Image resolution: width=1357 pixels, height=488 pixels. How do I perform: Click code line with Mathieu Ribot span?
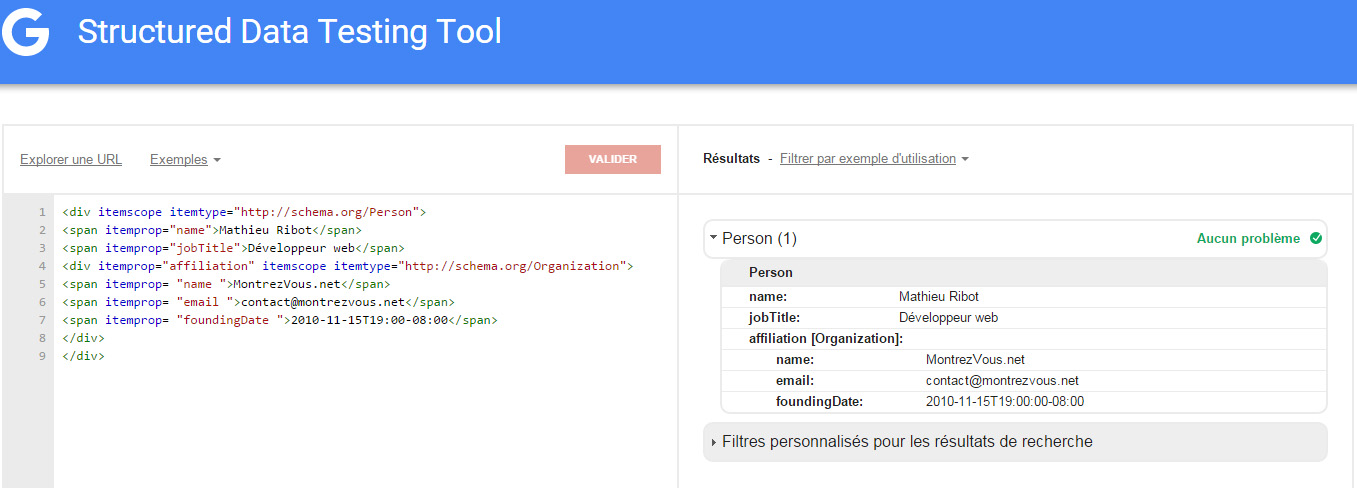[x=212, y=230]
